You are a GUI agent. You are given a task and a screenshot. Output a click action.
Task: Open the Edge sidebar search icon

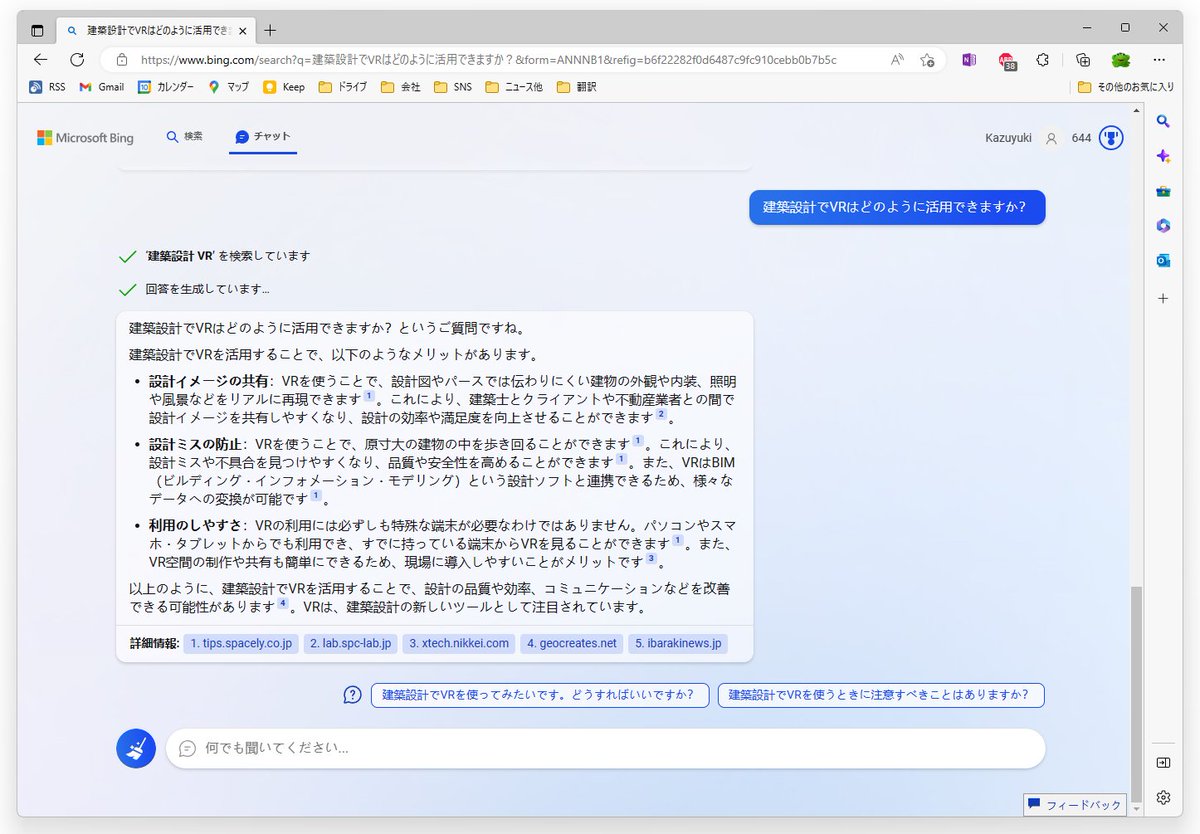click(x=1163, y=121)
